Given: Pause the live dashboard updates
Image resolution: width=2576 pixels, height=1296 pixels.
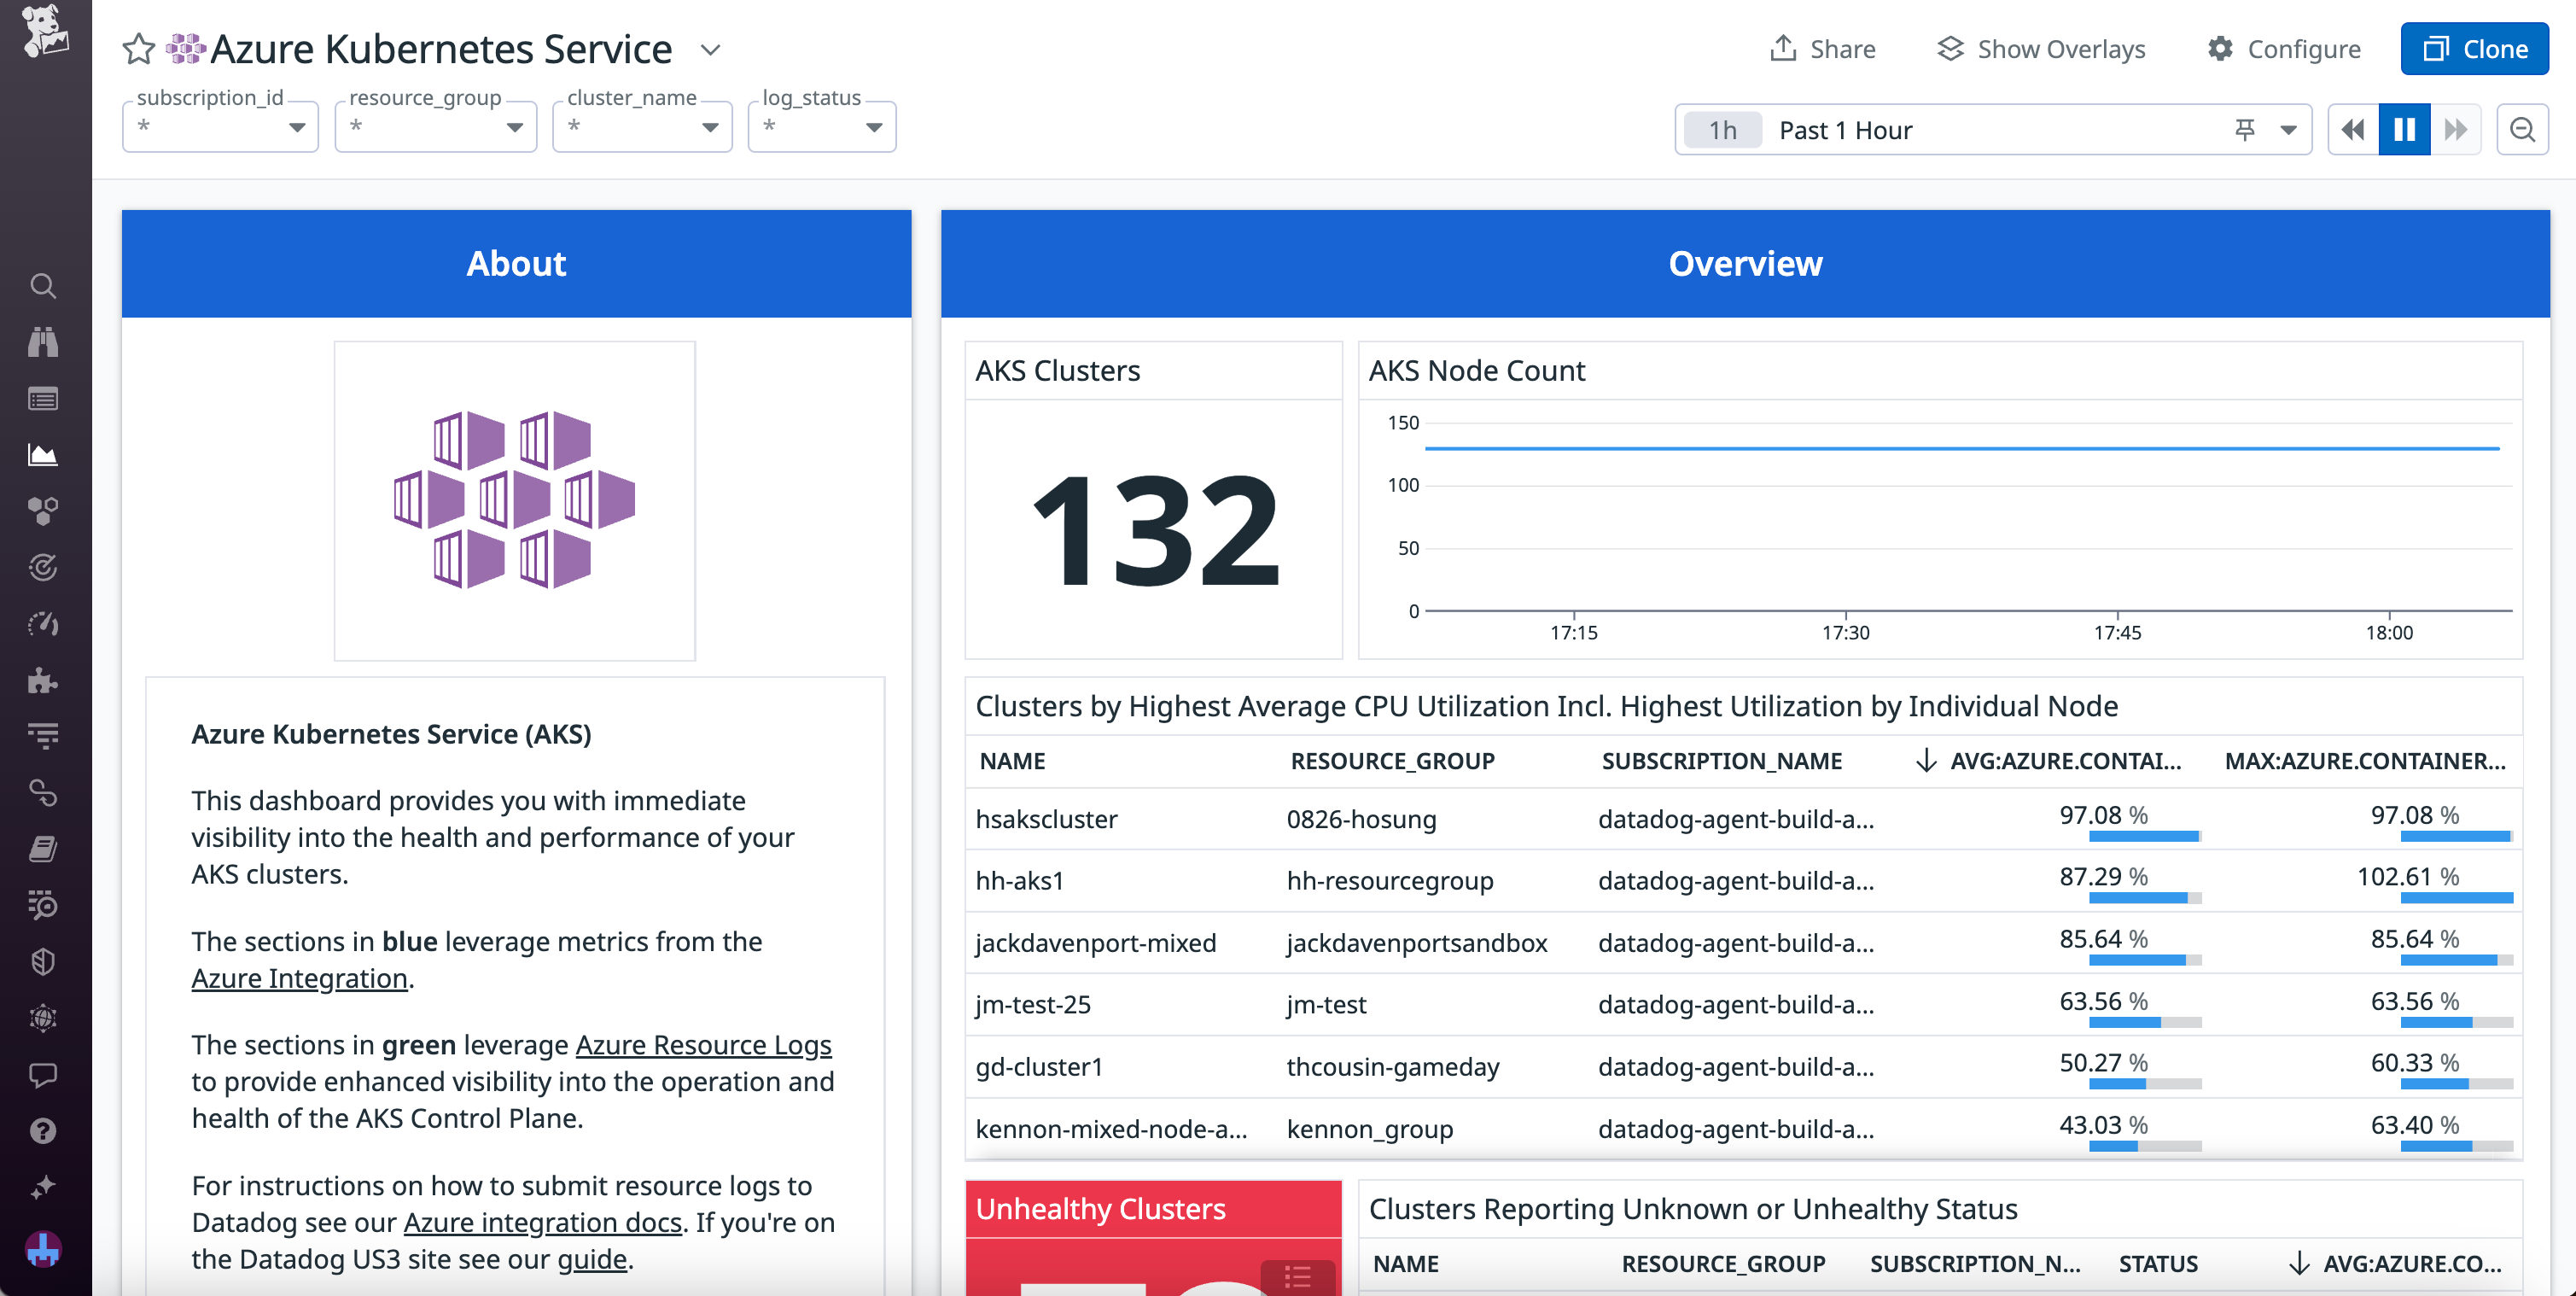Looking at the screenshot, I should 2406,129.
